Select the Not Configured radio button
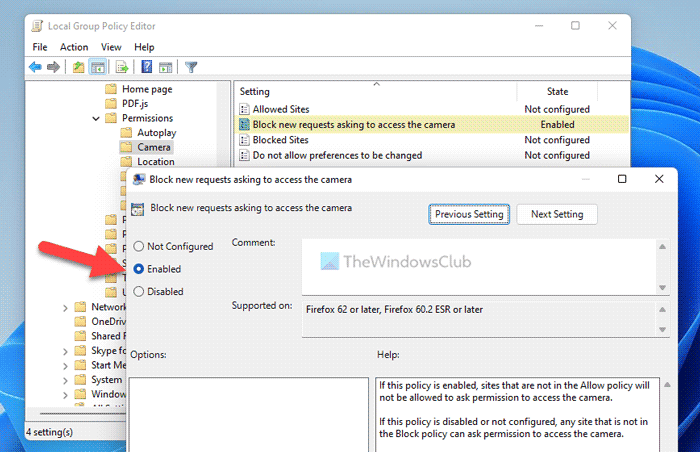Viewport: 700px width, 452px height. click(x=139, y=247)
